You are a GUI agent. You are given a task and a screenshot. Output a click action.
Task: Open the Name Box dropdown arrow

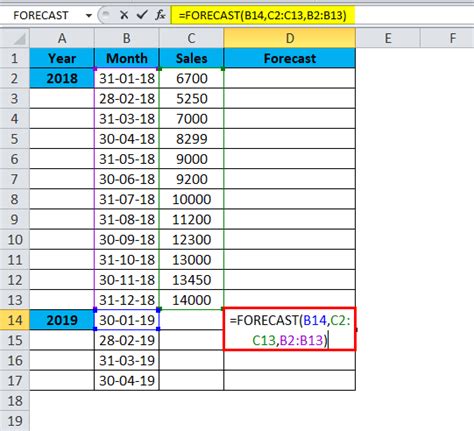(x=89, y=15)
